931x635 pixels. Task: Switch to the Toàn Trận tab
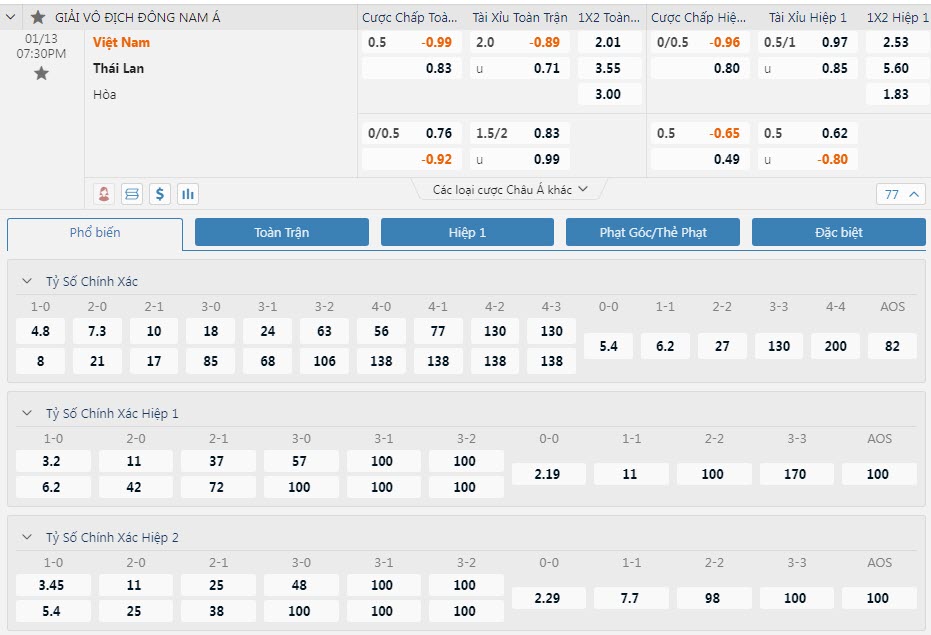pyautogui.click(x=282, y=232)
